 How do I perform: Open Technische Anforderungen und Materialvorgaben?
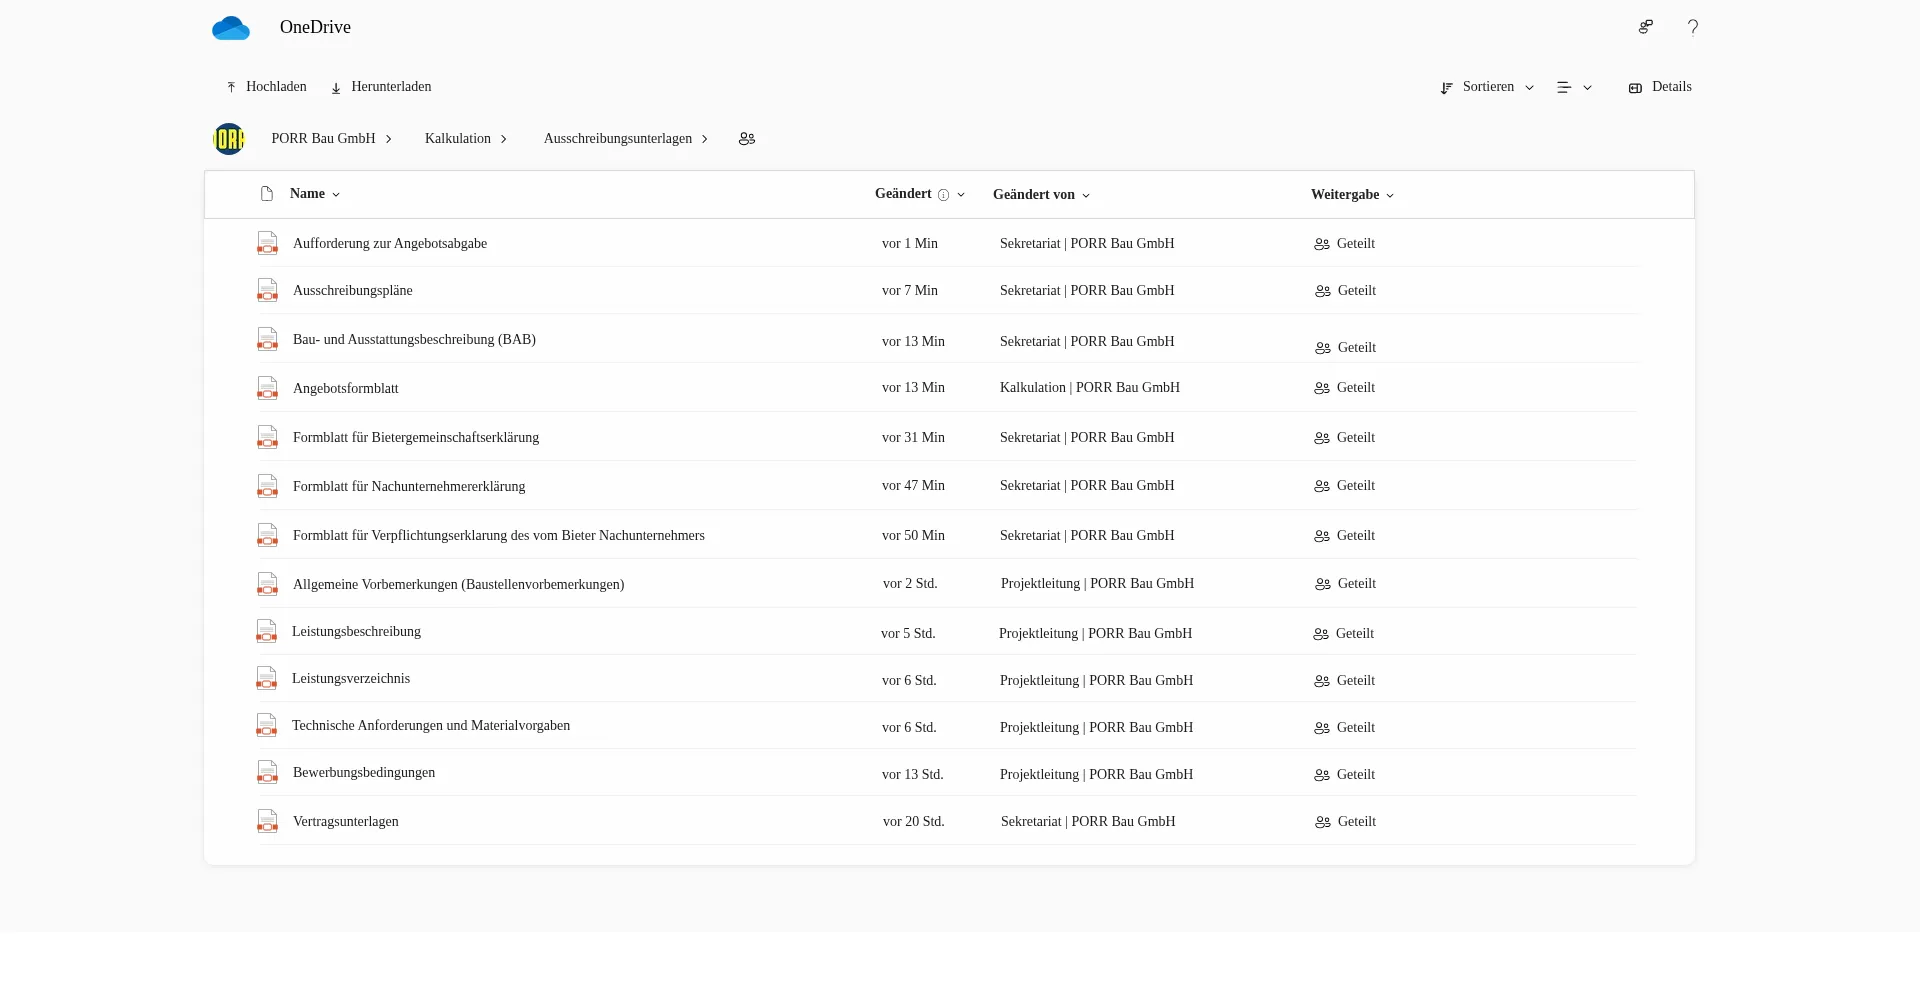431,725
